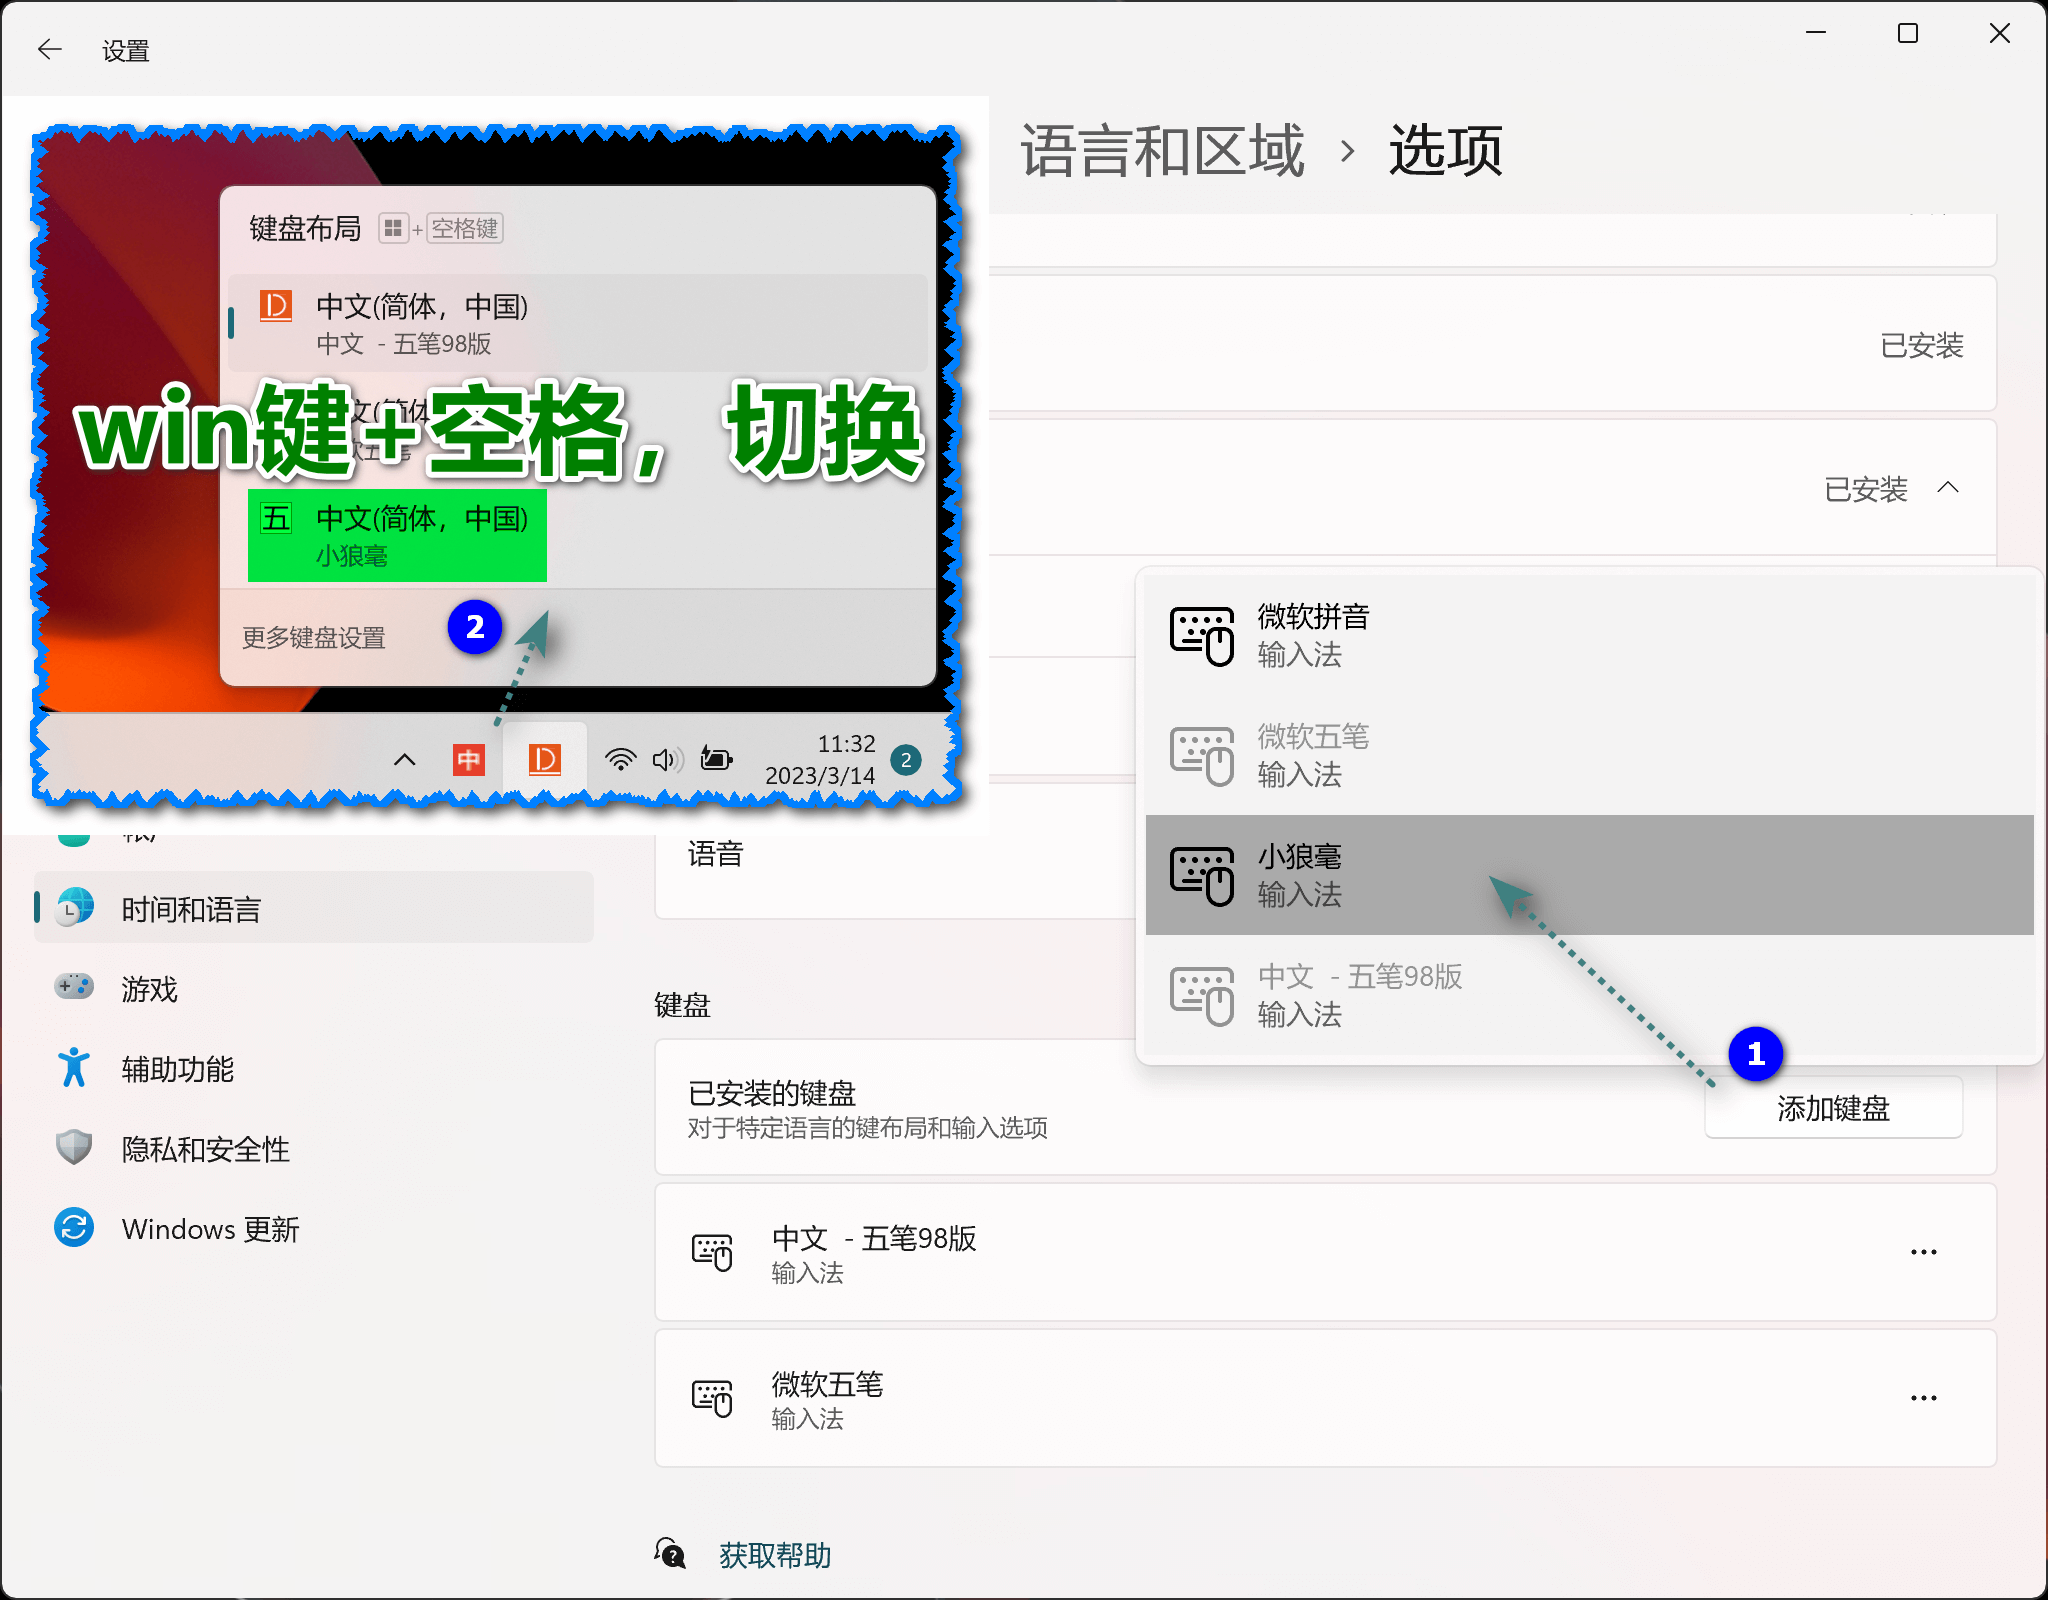Viewport: 2048px width, 1600px height.
Task: Collapse the 已安装 chevron section
Action: [x=1947, y=488]
